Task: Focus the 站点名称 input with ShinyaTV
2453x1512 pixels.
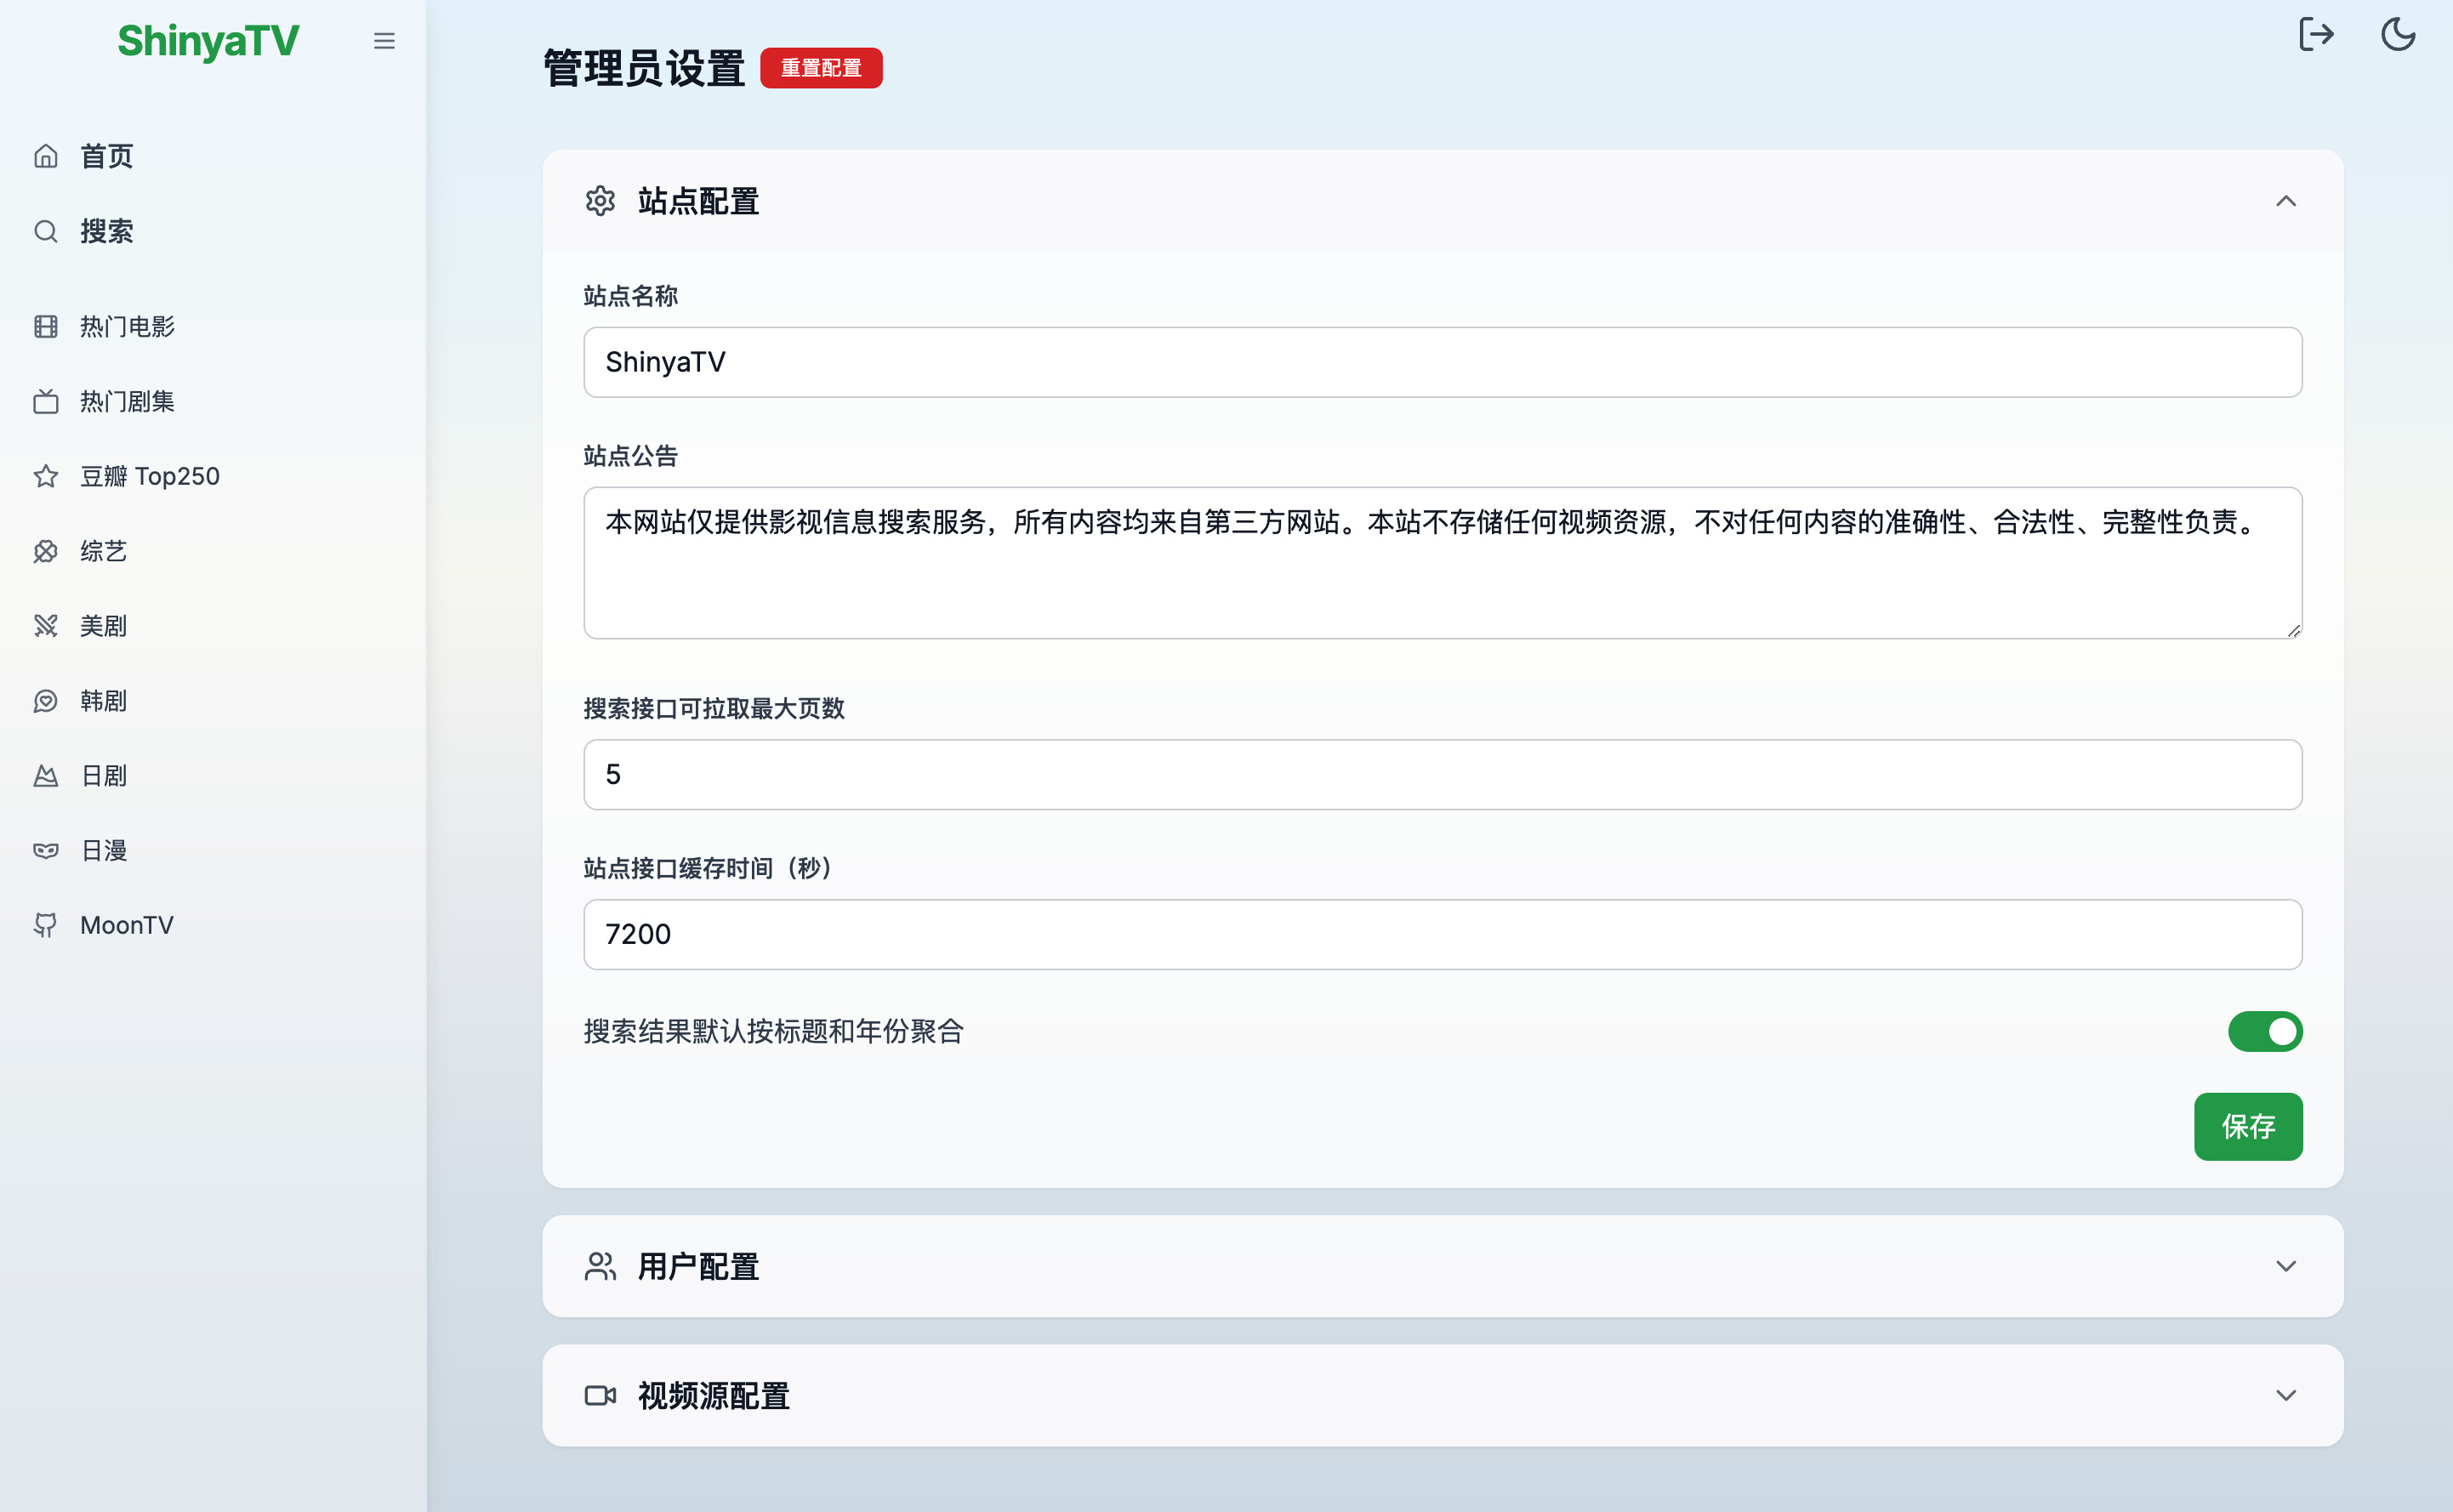Action: tap(1442, 362)
